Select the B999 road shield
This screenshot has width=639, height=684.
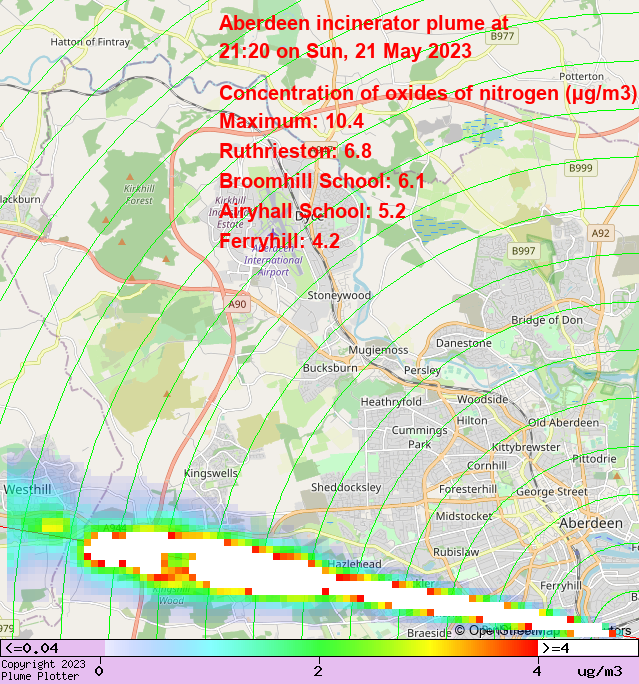581,168
